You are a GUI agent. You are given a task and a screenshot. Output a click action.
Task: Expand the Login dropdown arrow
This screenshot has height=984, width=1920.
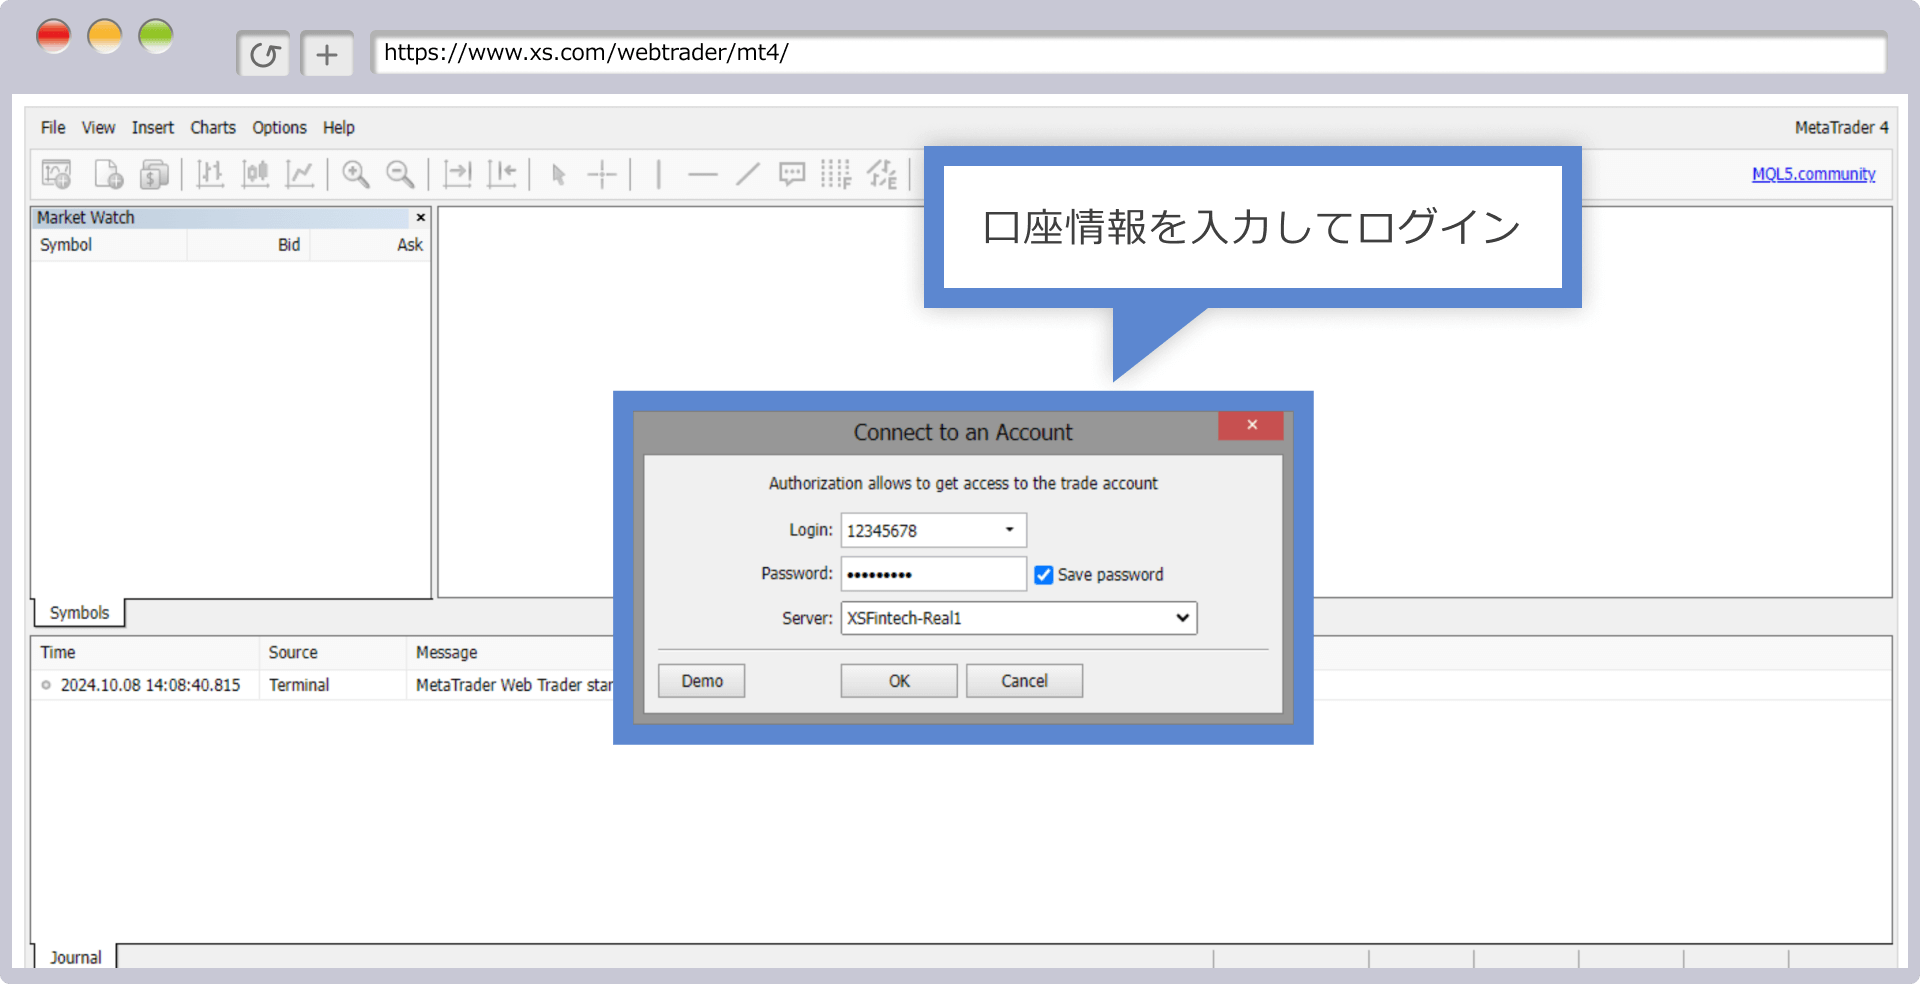[x=1010, y=530]
